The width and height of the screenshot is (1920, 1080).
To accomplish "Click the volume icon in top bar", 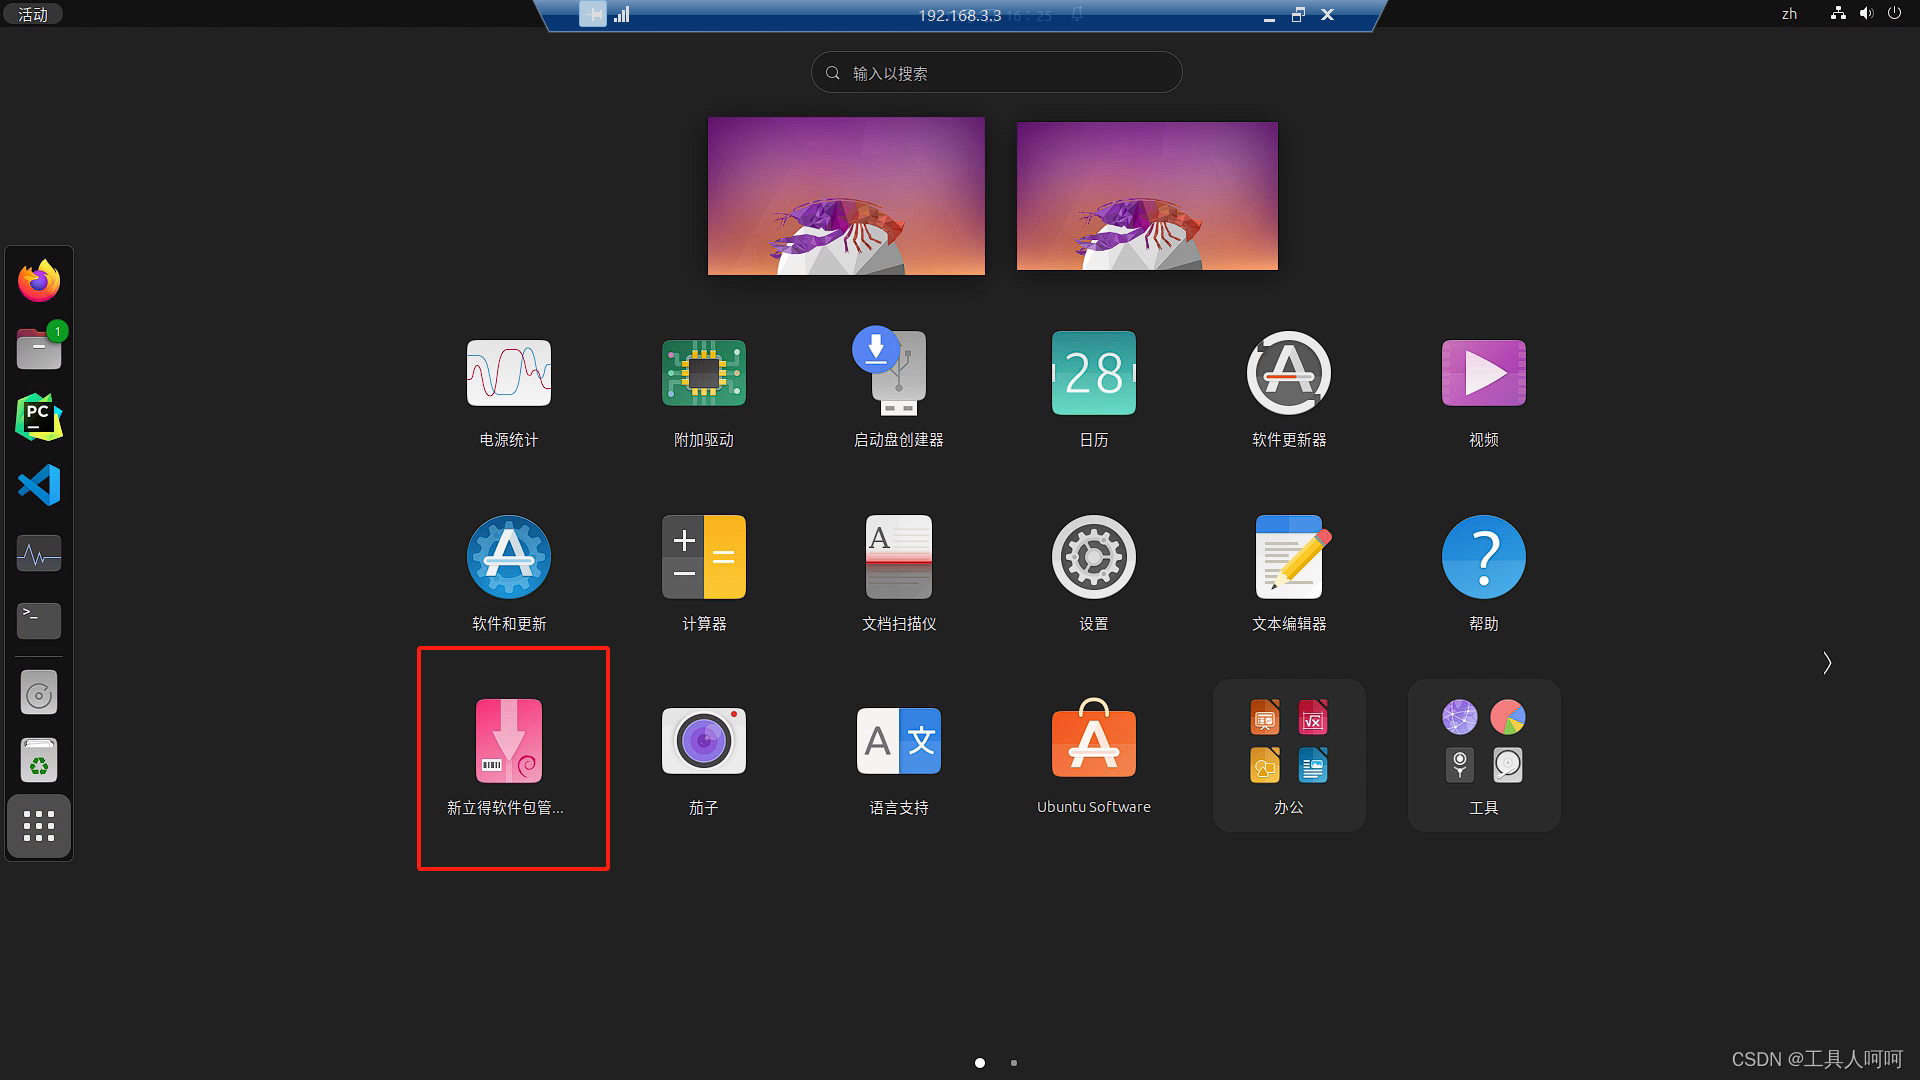I will tap(1866, 14).
